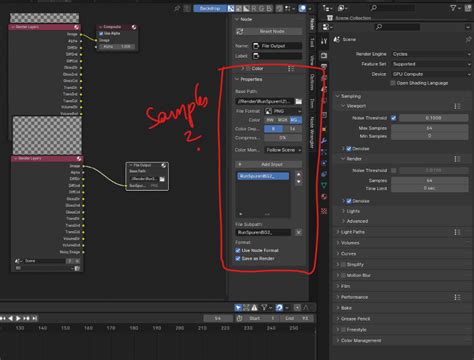Image resolution: width=474 pixels, height=360 pixels.
Task: Toggle Save as Render checkbox
Action: pyautogui.click(x=238, y=258)
